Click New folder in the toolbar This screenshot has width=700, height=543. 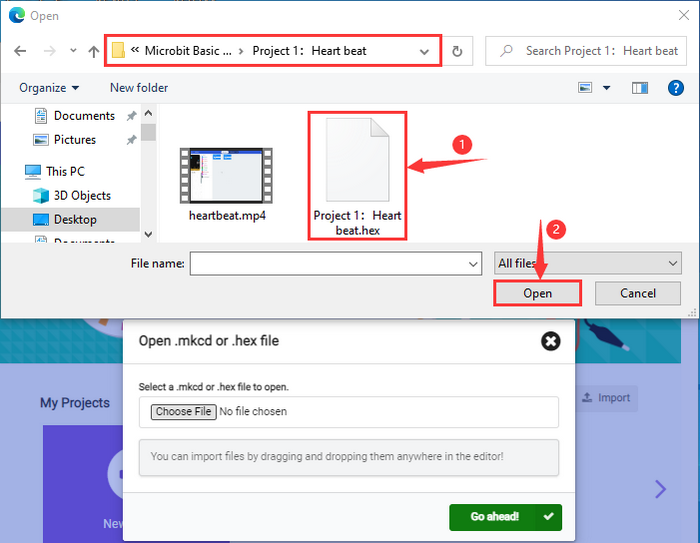(x=139, y=88)
